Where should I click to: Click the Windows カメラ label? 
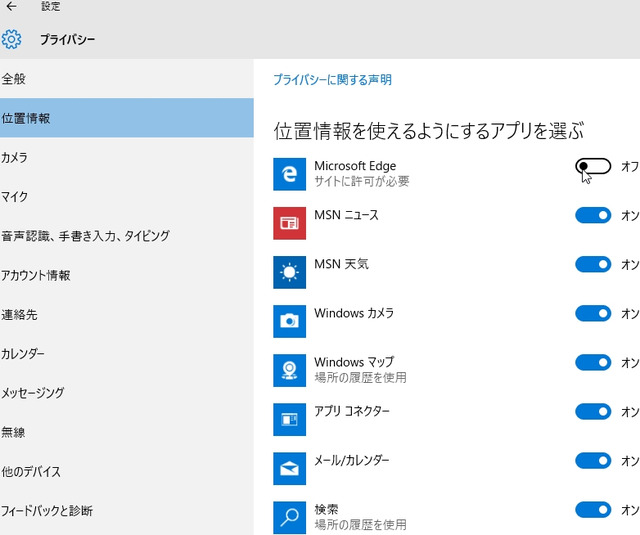(x=354, y=313)
